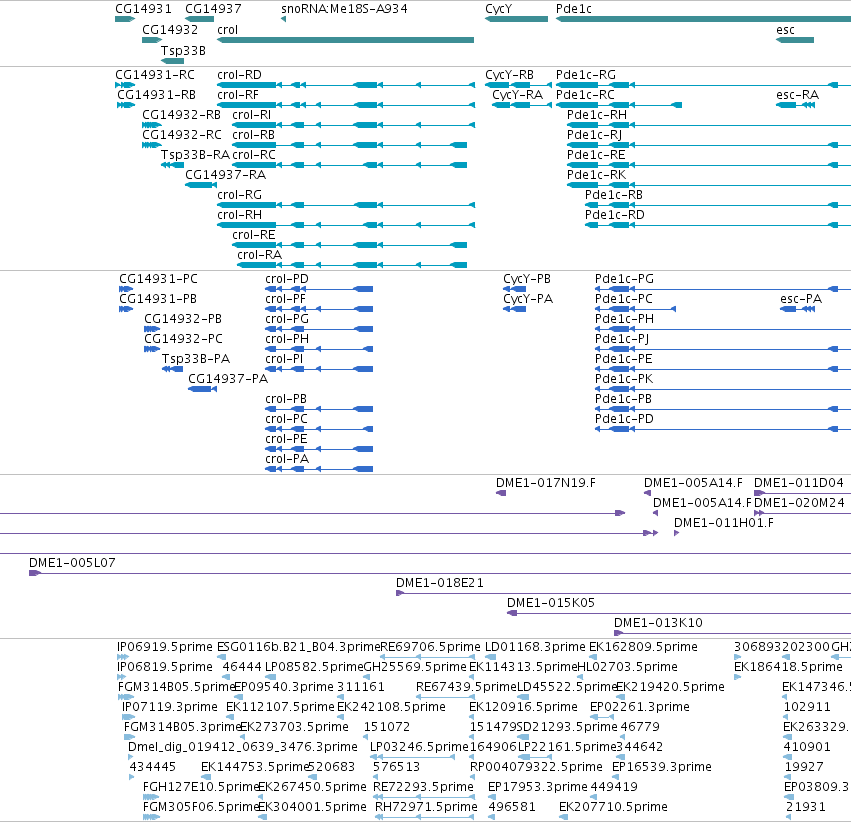This screenshot has height=822, width=851.
Task: Click transcript crol-RH label
Action: [239, 214]
